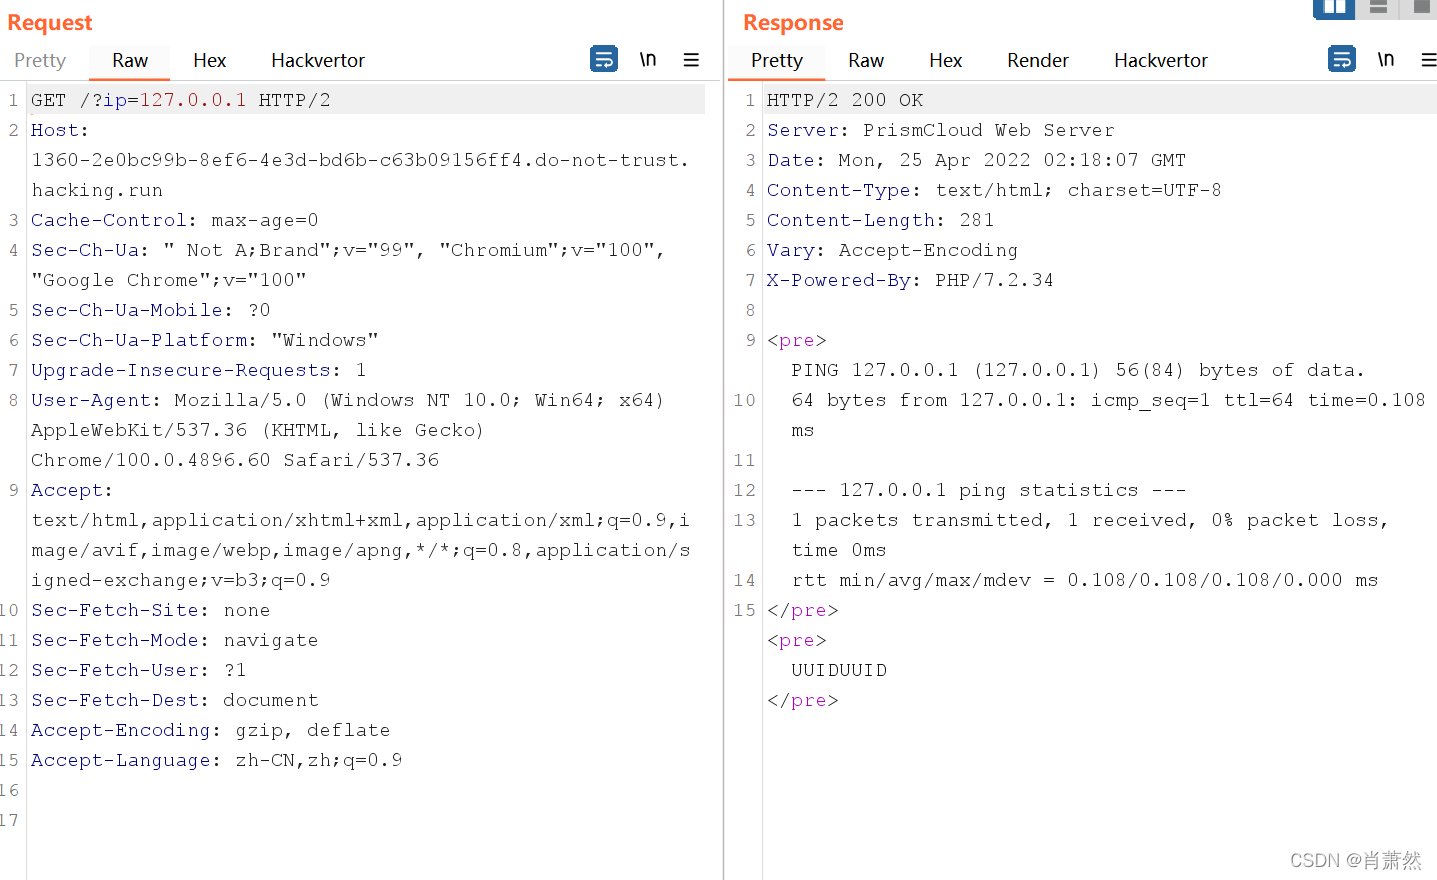
Task: Open the Response panel hamburger options menu
Action: (x=1429, y=60)
